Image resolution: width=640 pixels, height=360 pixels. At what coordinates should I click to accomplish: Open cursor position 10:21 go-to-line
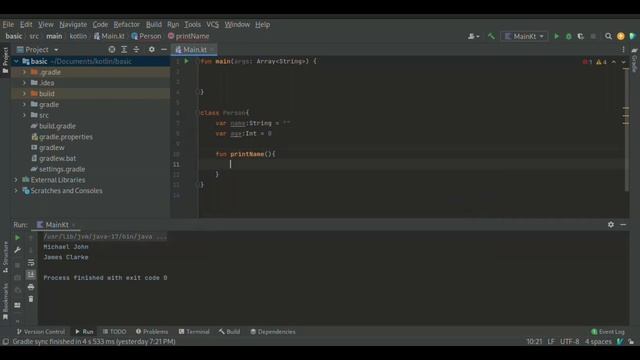(x=534, y=342)
